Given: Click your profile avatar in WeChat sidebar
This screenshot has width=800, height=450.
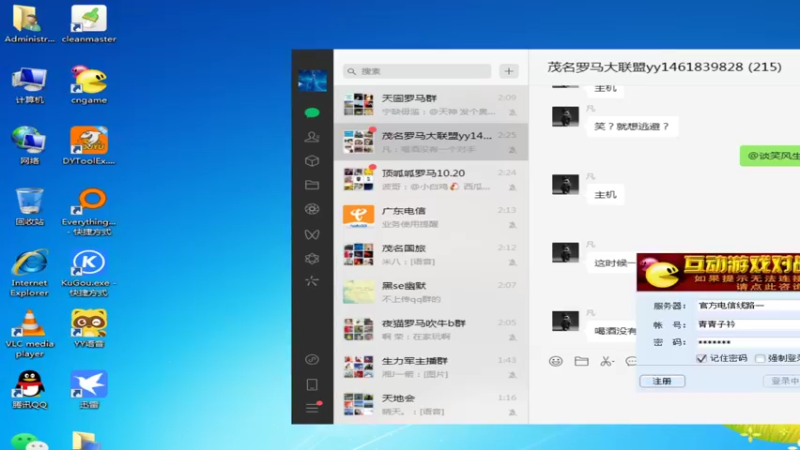Looking at the screenshot, I should coord(312,81).
